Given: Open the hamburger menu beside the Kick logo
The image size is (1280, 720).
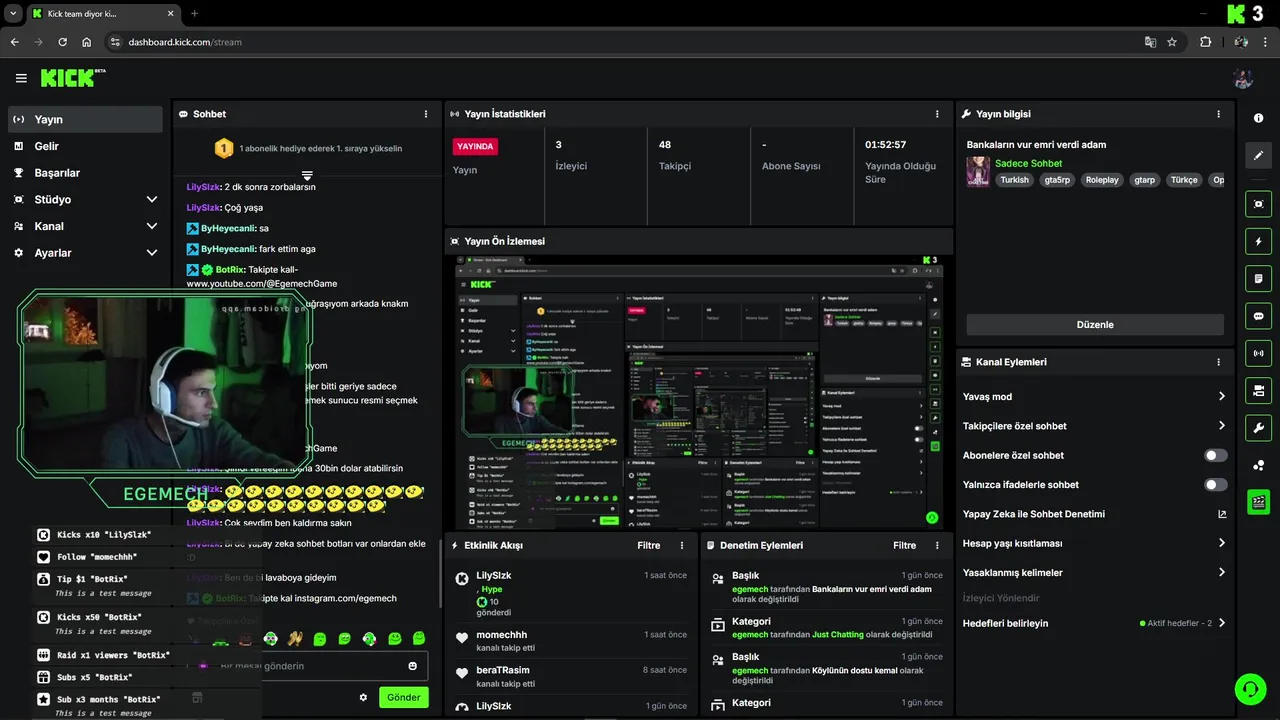Looking at the screenshot, I should coord(21,78).
